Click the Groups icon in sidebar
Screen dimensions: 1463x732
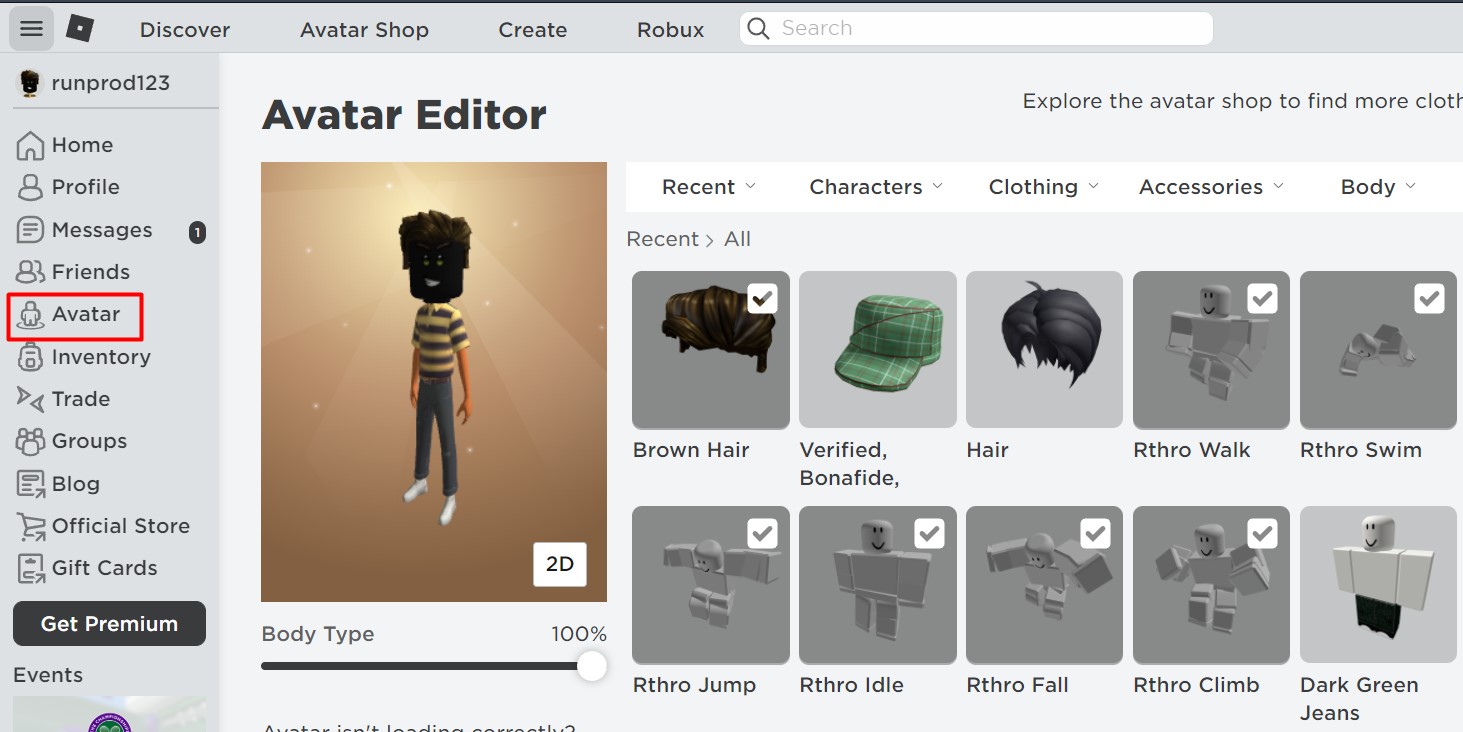[30, 441]
